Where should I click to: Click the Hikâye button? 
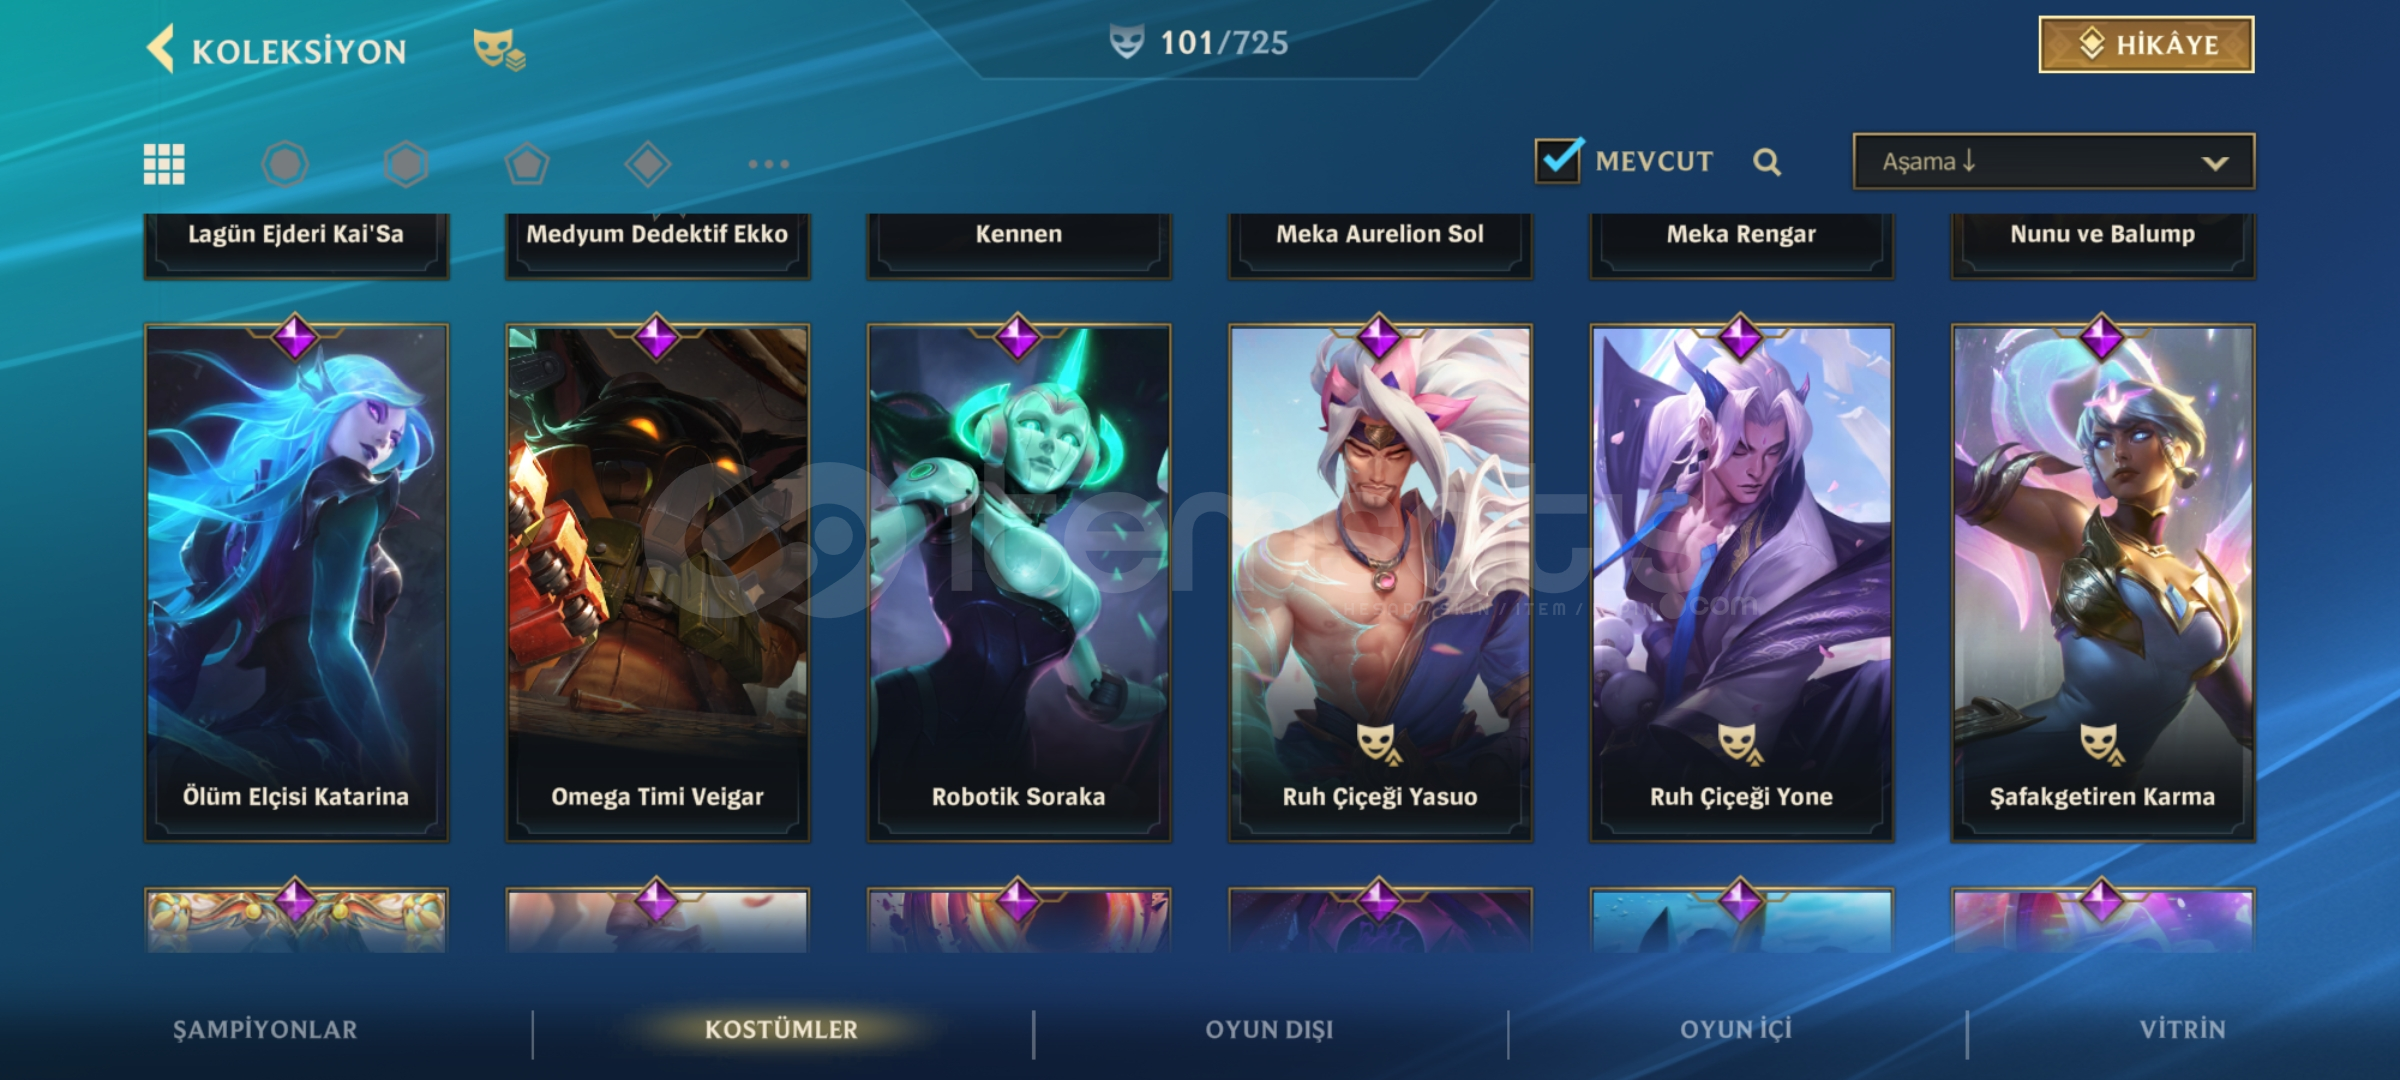(x=2146, y=44)
